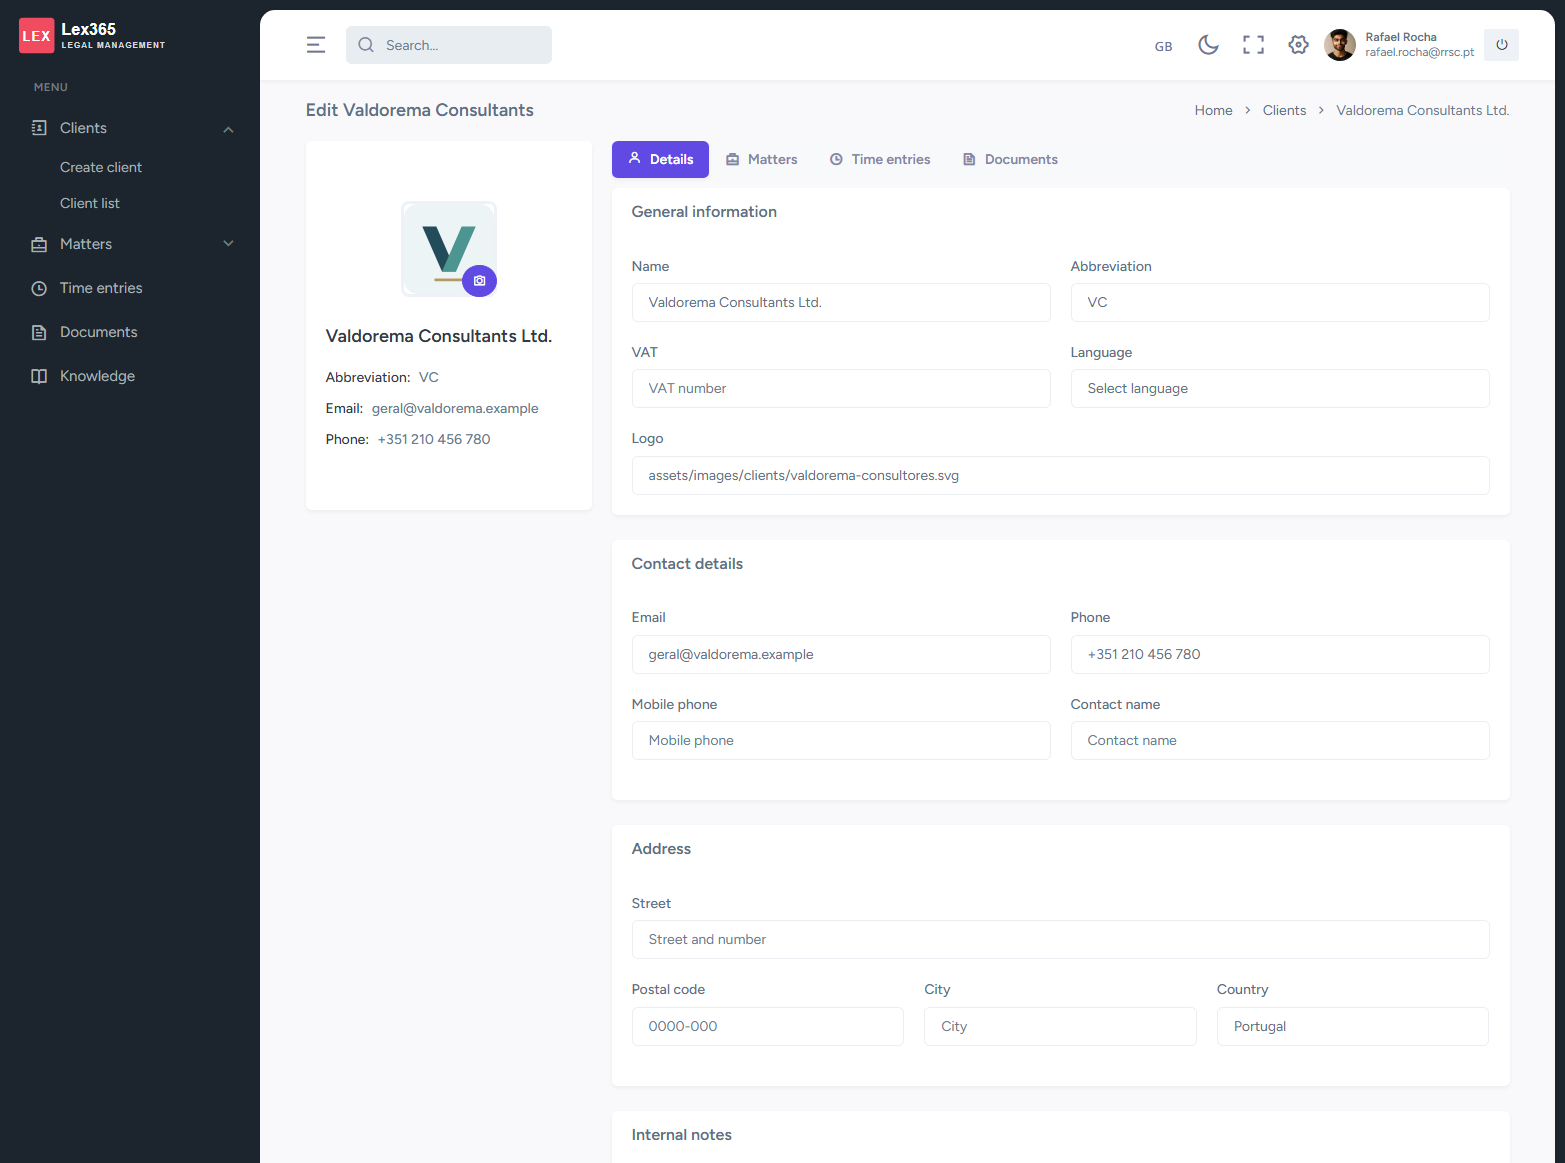This screenshot has height=1163, width=1565.
Task: Open settings via the gear icon
Action: coord(1298,45)
